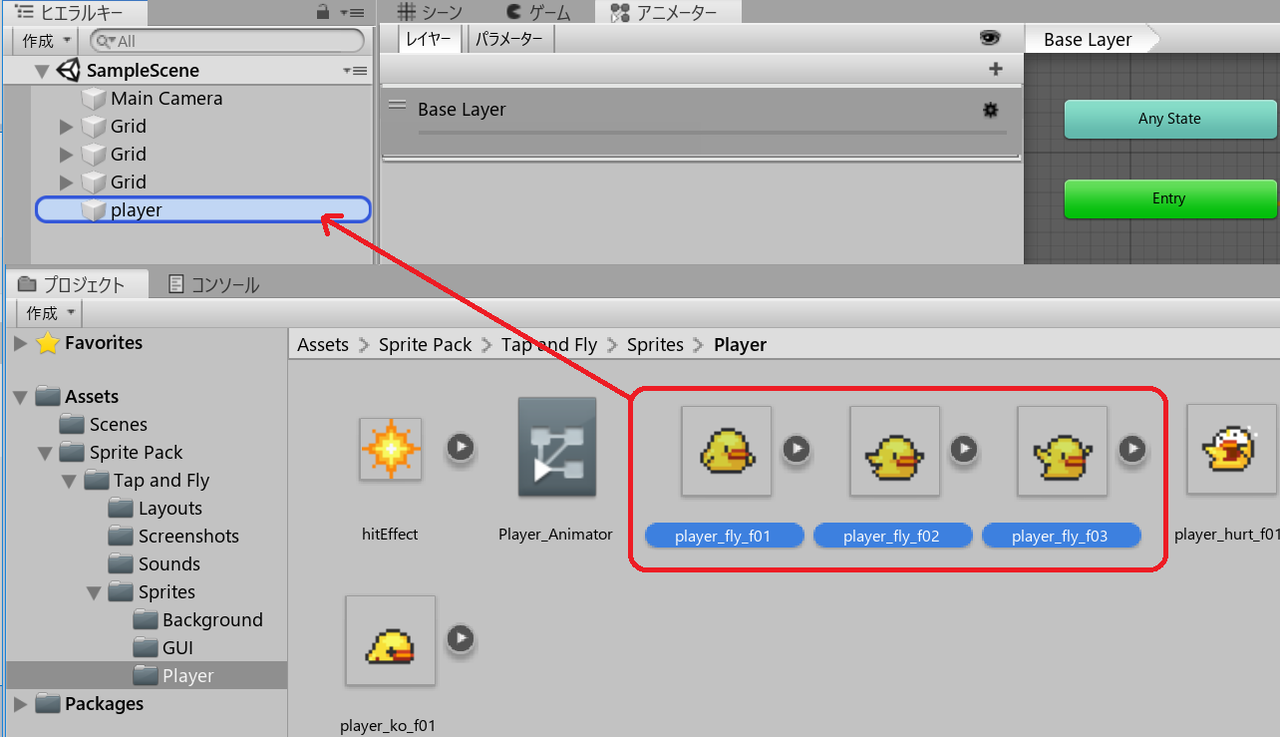Viewport: 1280px width, 737px height.
Task: Click the player_fly_f02 file name label
Action: click(892, 537)
